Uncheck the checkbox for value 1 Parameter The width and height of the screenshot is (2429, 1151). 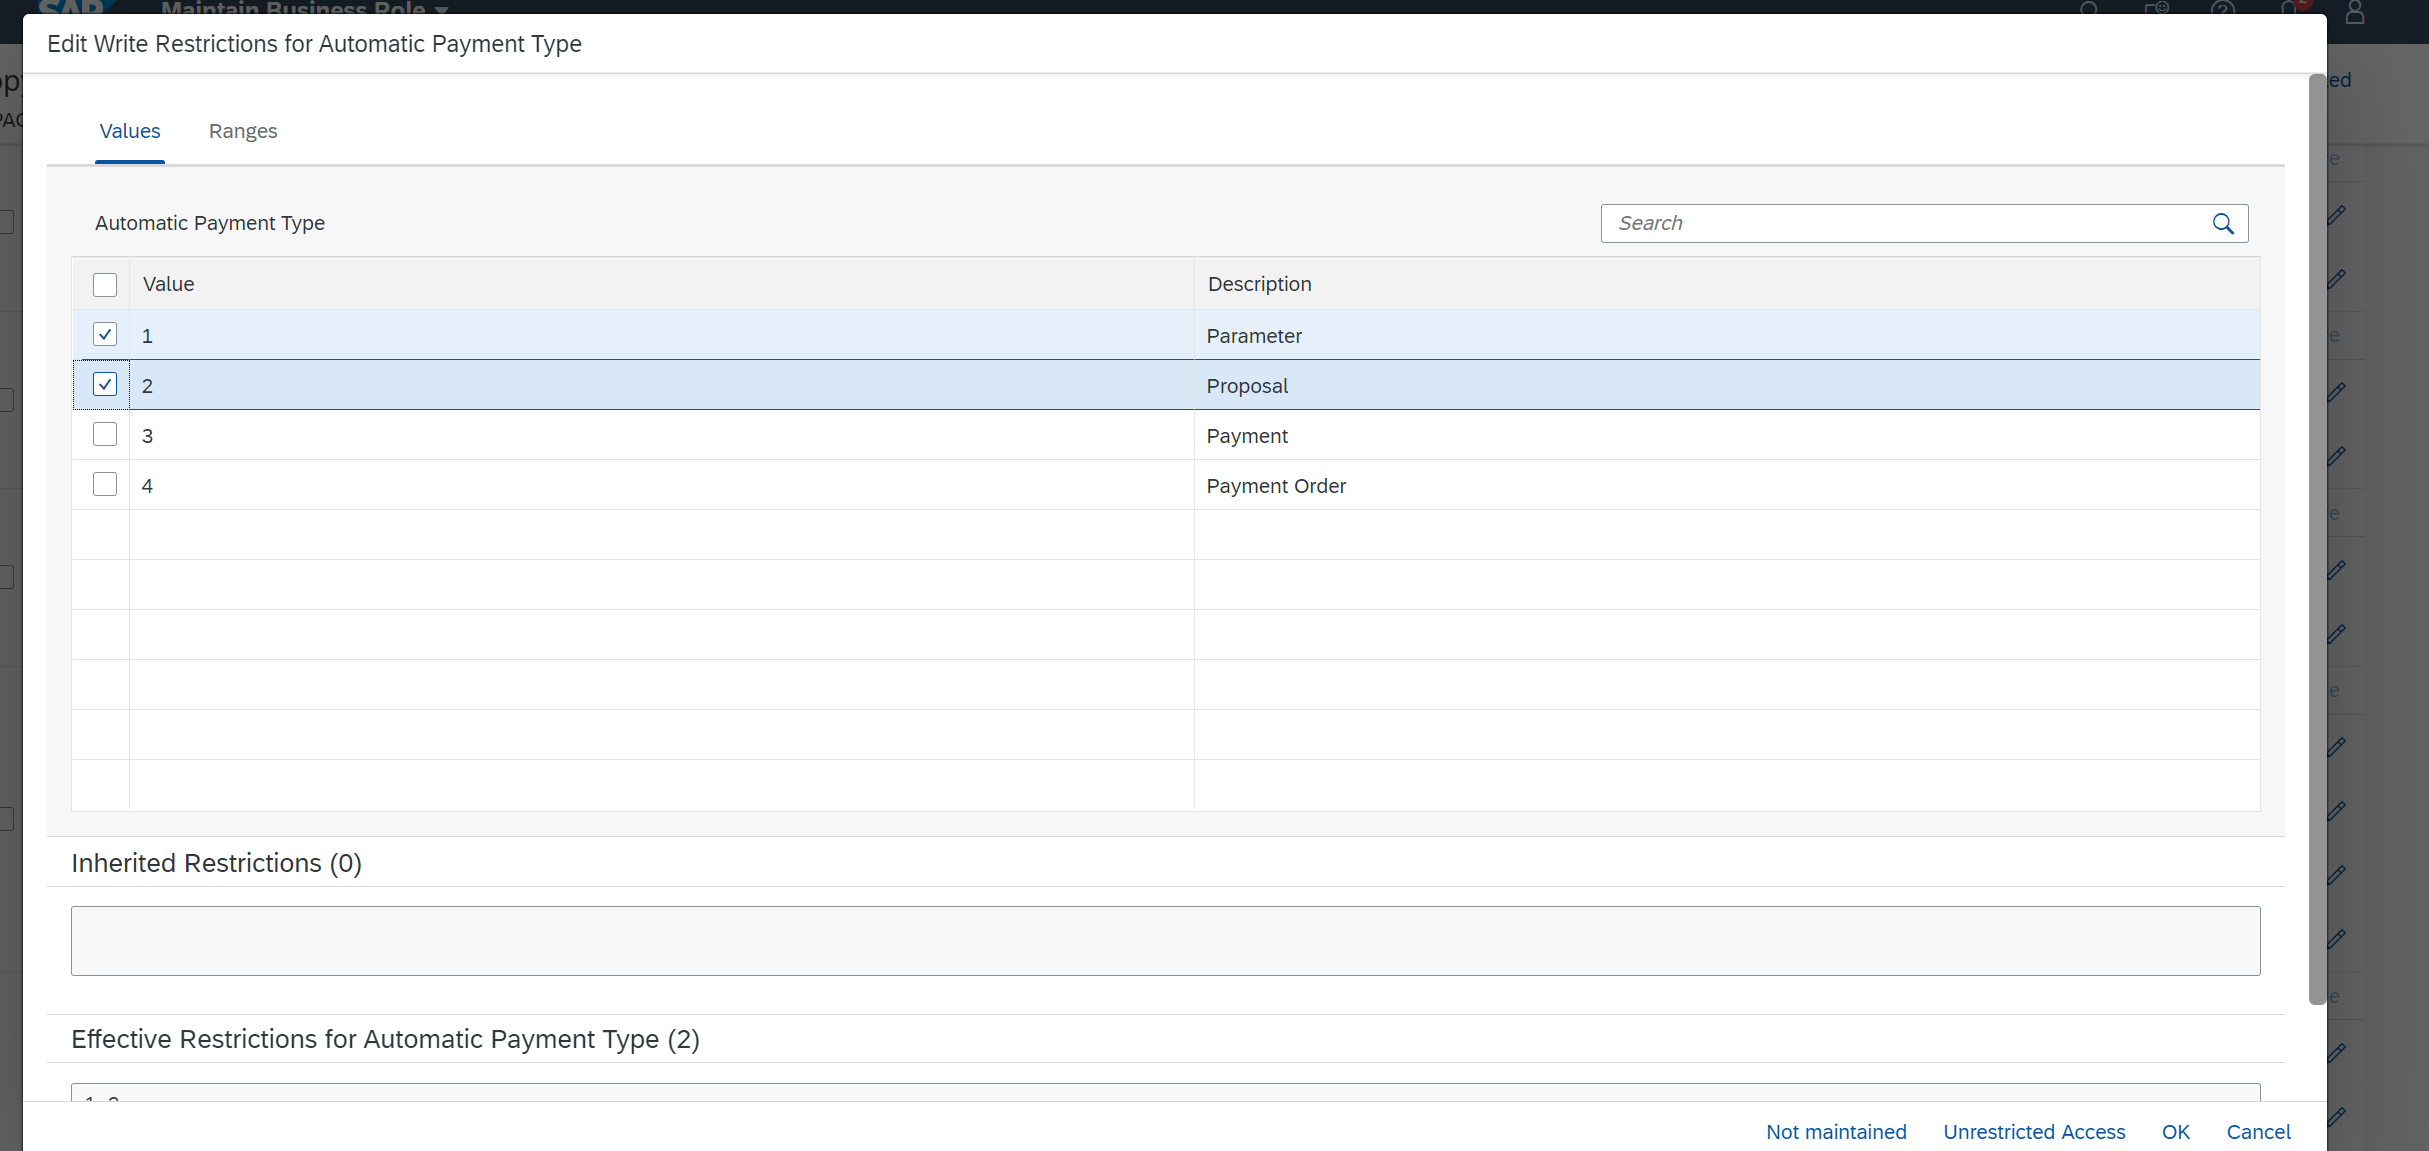[105, 334]
